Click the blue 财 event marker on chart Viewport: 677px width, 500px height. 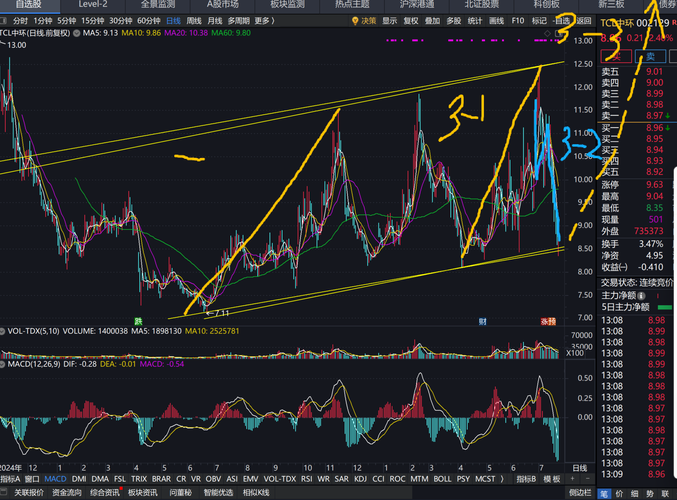coord(482,321)
